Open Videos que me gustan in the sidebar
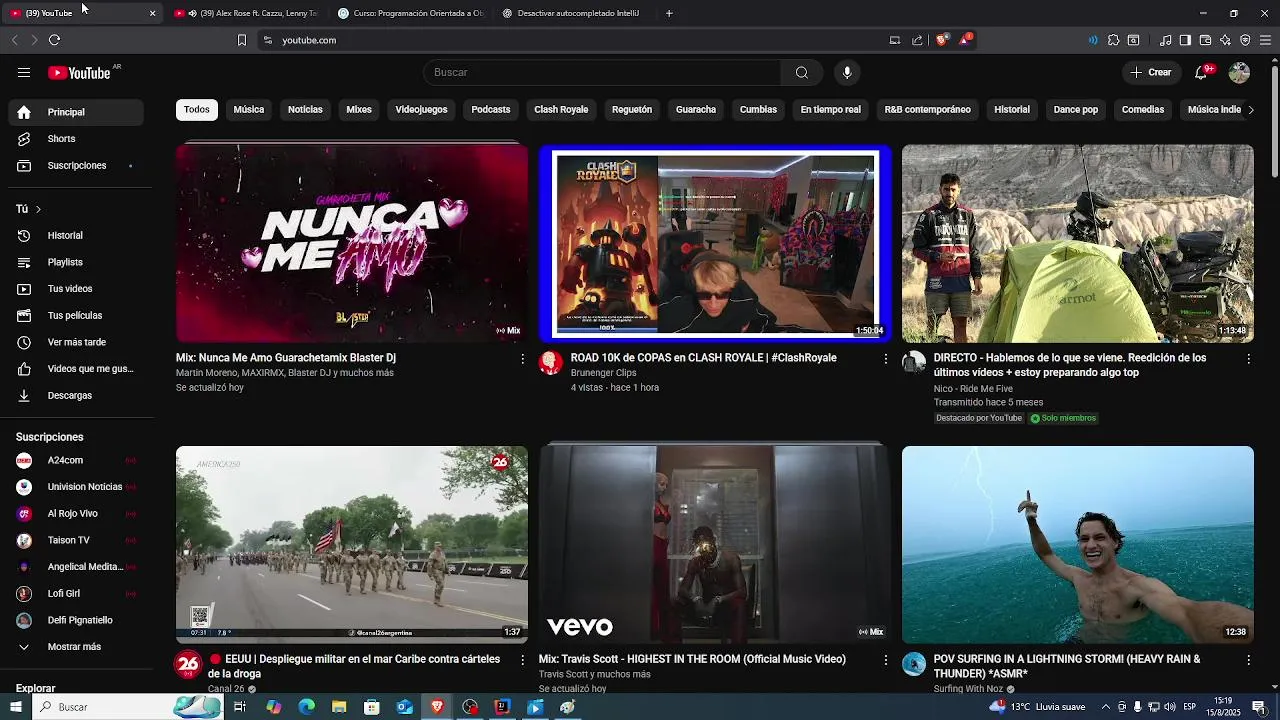This screenshot has height=720, width=1280. tap(76, 369)
